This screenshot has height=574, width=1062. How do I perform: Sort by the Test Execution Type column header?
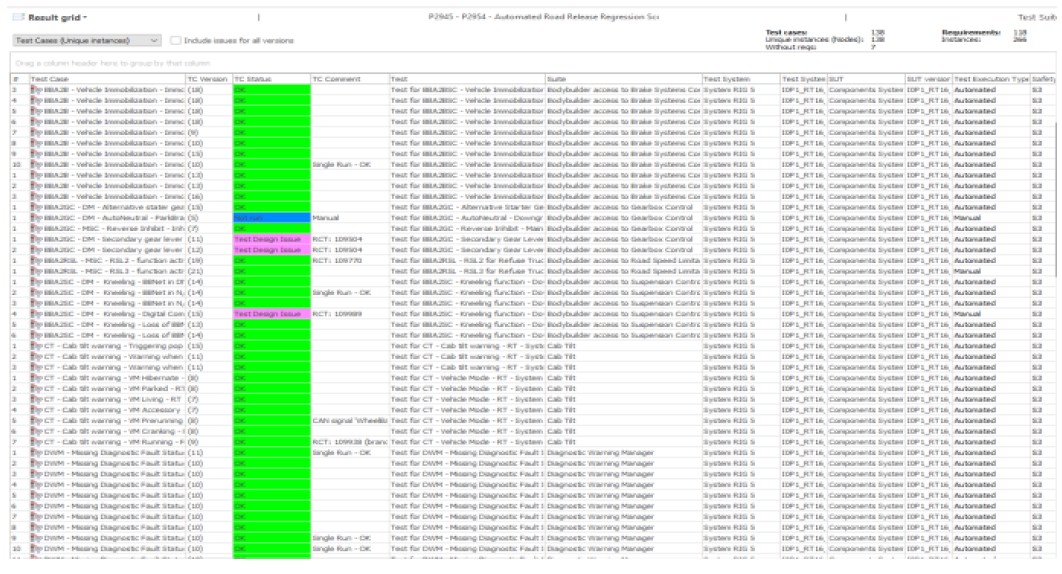(x=991, y=79)
